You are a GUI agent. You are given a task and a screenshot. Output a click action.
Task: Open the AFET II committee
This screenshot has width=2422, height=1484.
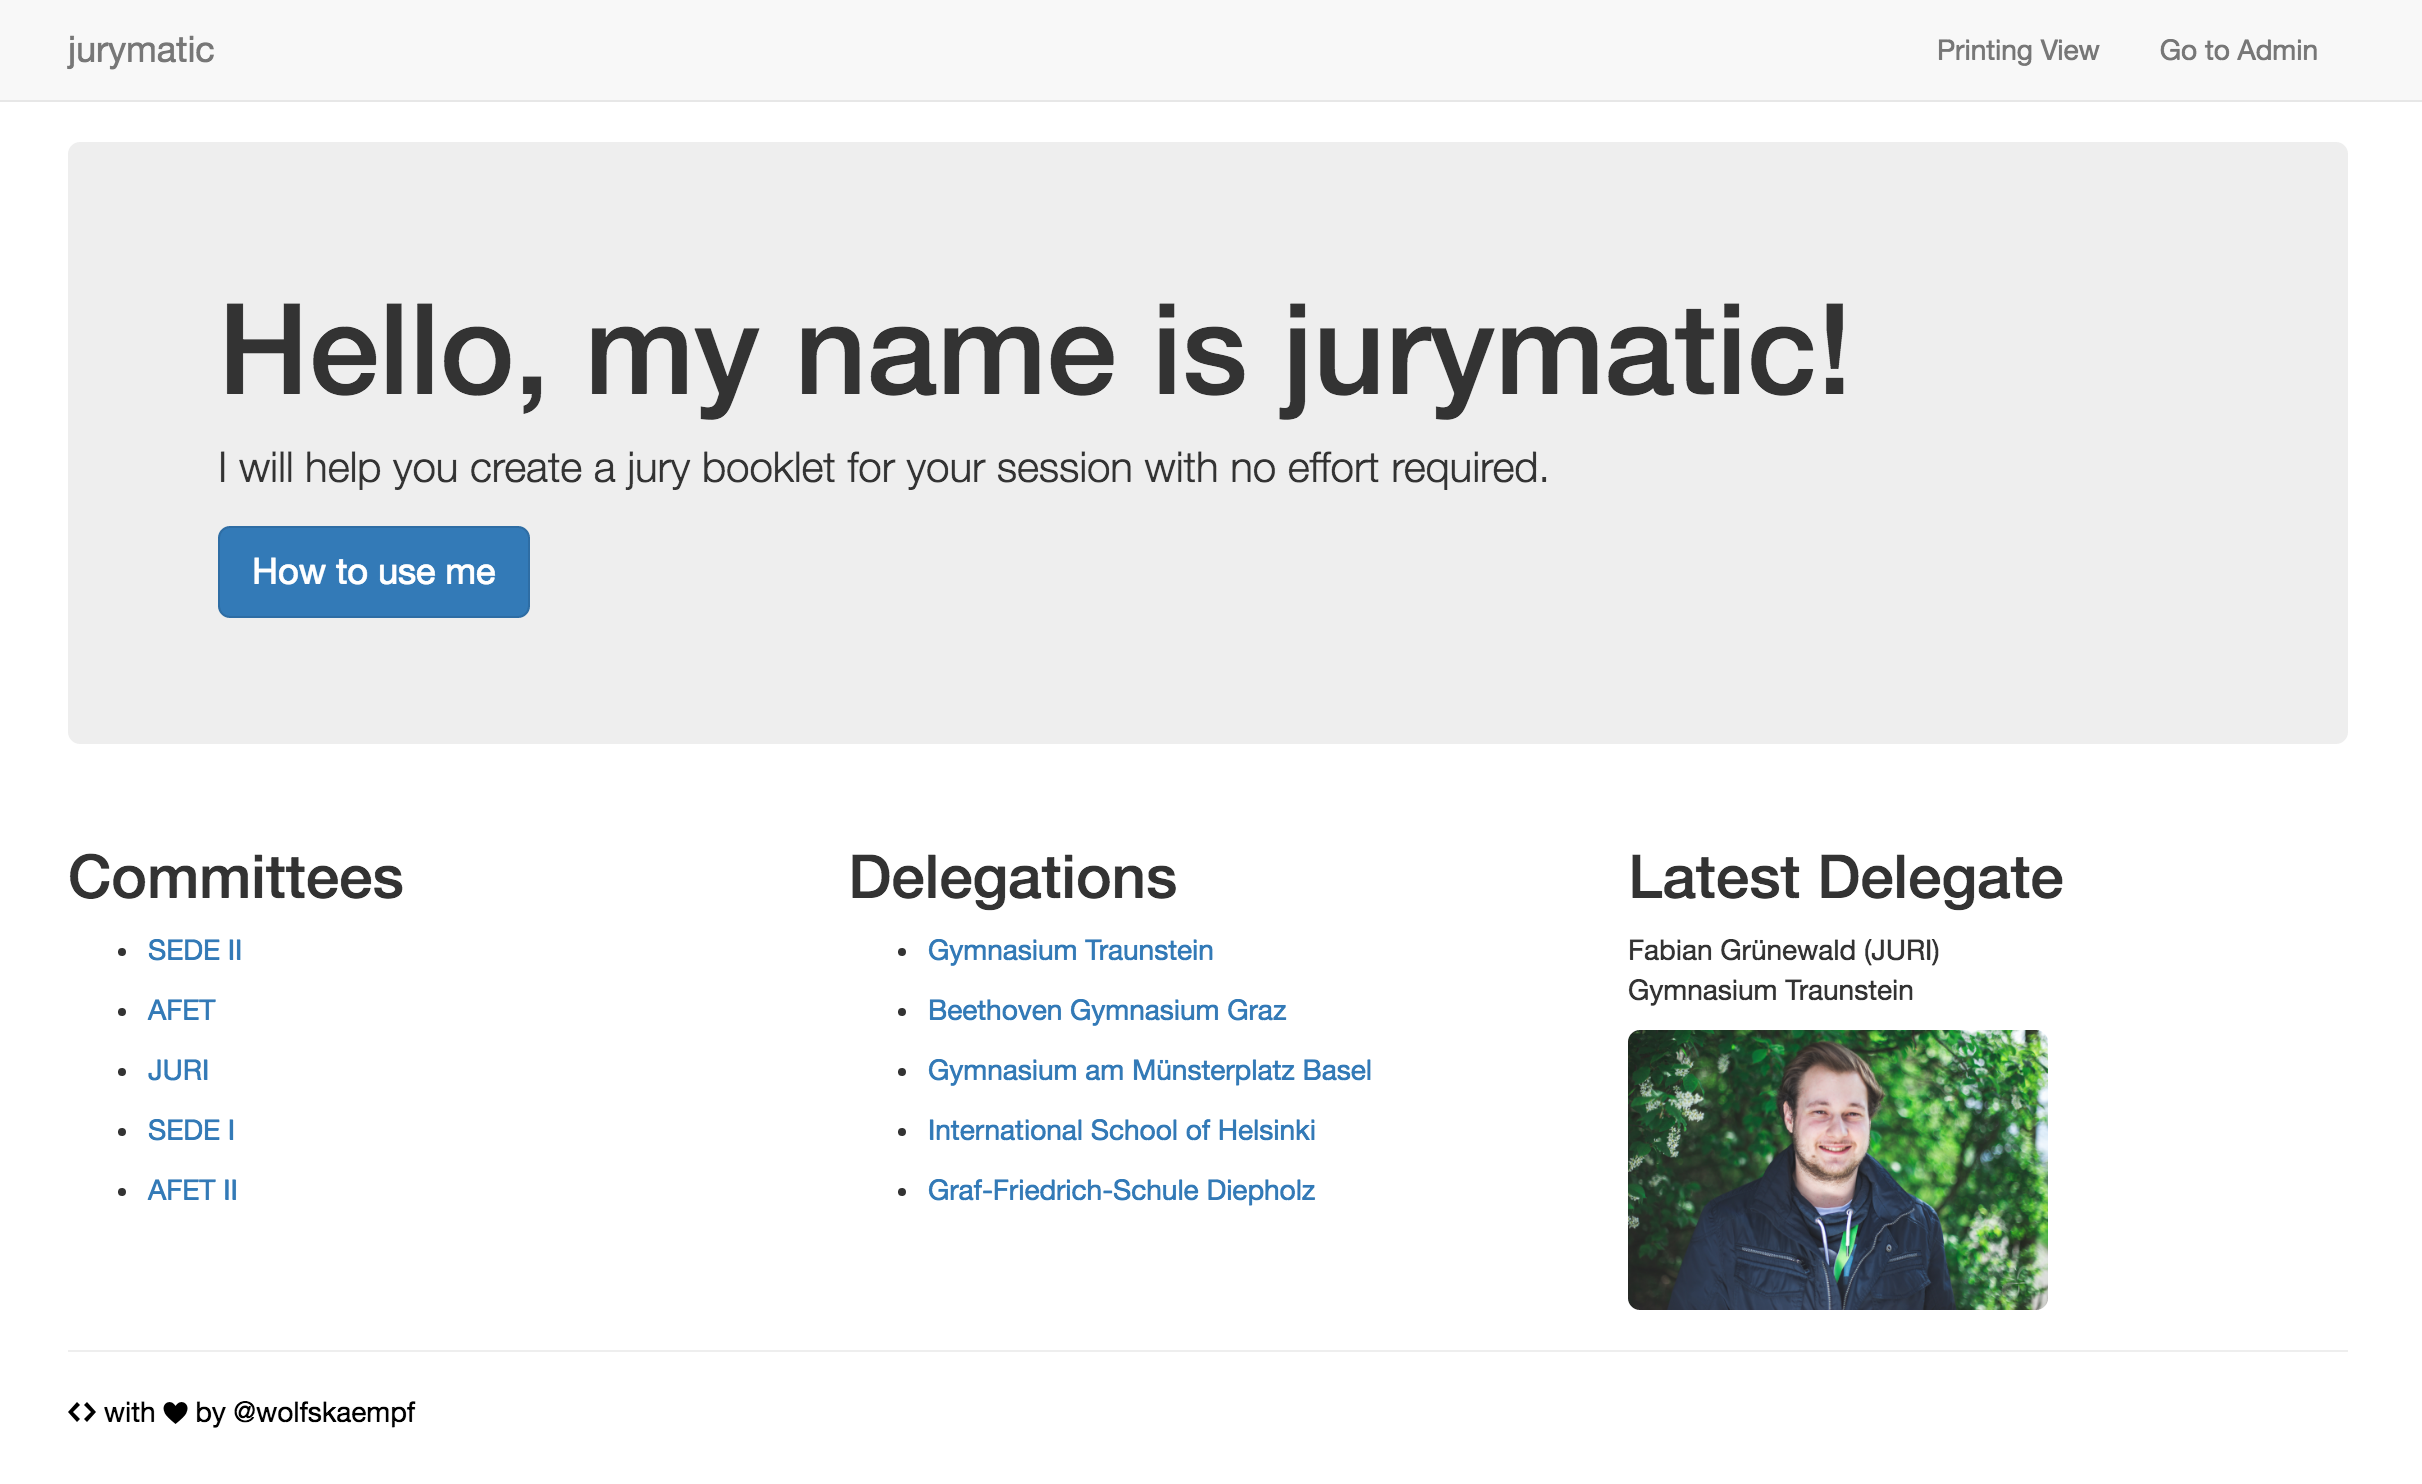point(193,1190)
